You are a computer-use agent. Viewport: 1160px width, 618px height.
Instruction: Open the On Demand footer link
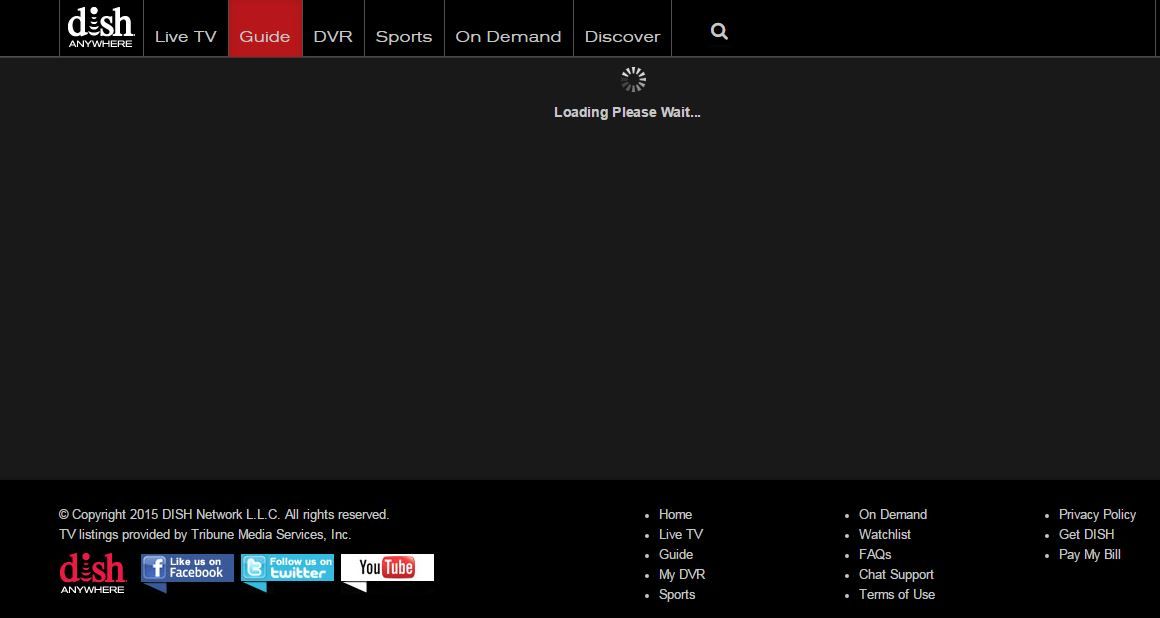click(x=893, y=514)
